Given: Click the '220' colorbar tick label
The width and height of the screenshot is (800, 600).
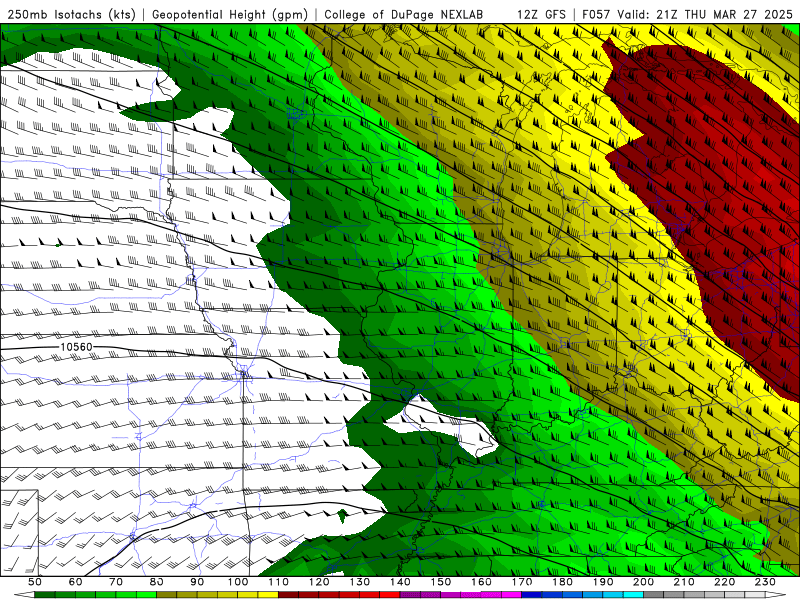Looking at the screenshot, I should (x=724, y=582).
